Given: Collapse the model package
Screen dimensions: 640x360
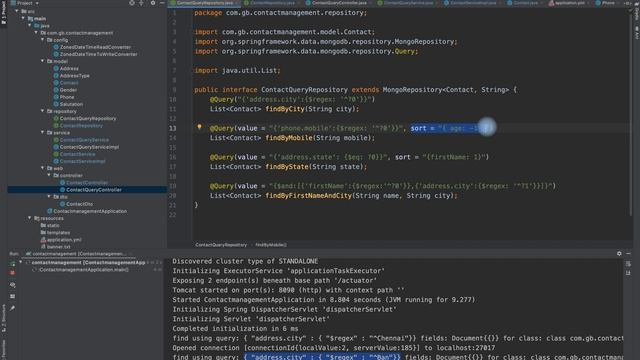Looking at the screenshot, I should point(42,61).
